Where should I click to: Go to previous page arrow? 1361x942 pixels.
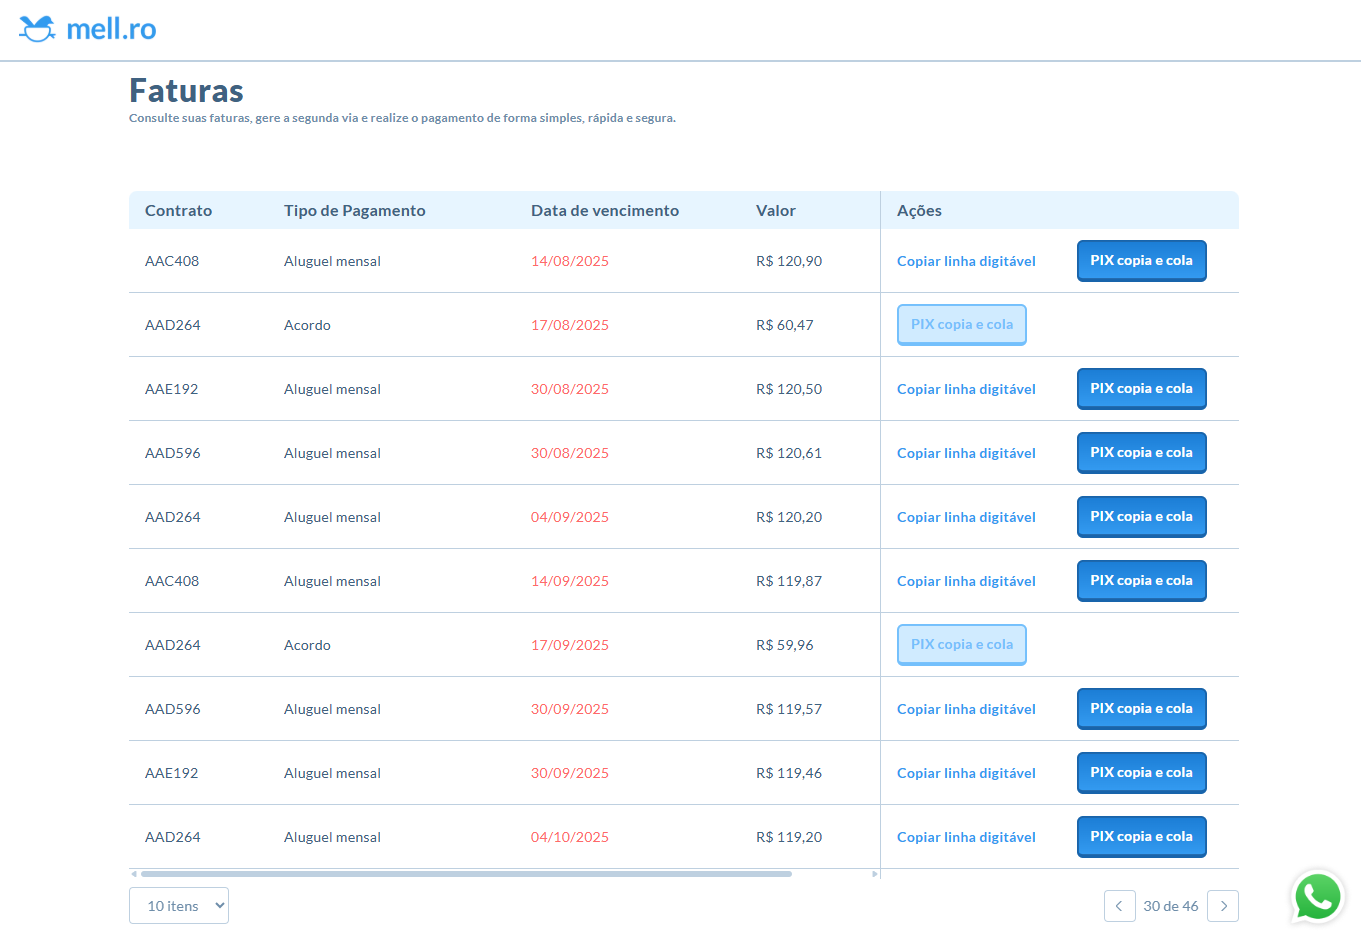click(x=1119, y=906)
